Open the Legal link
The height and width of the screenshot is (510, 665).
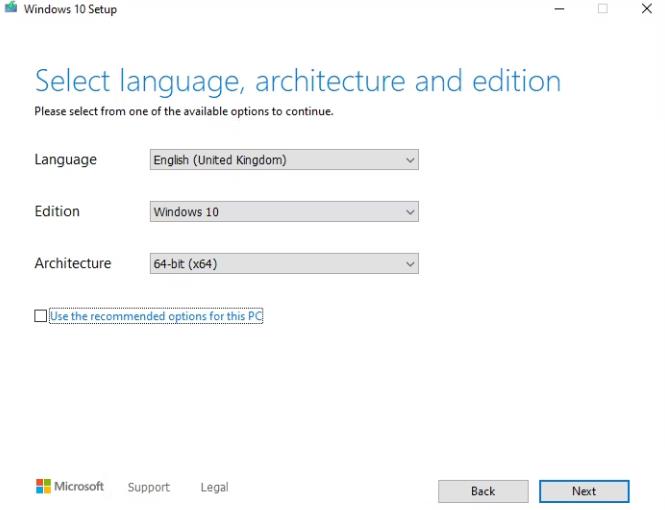pos(214,487)
